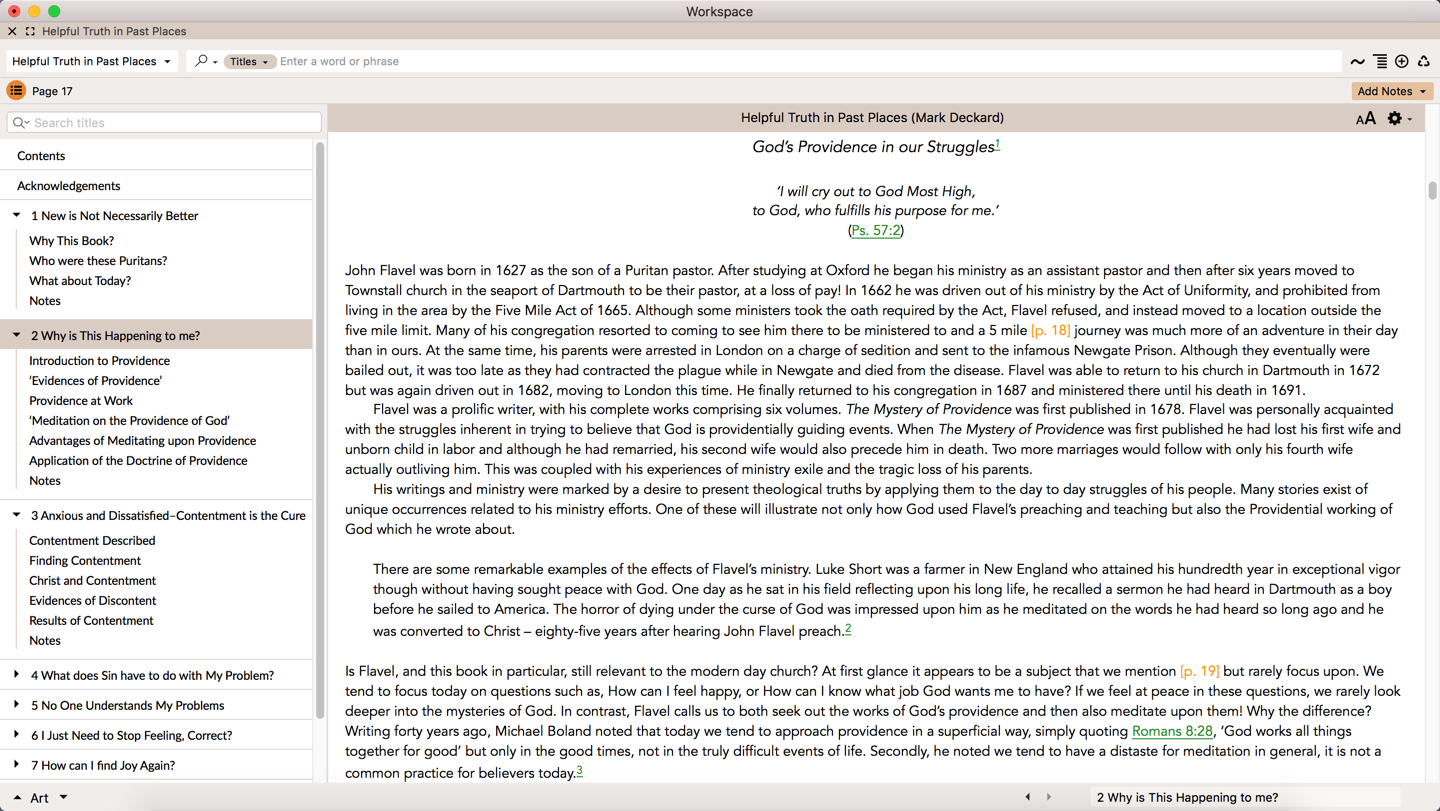Click the reading pane vertical scrollbar
The height and width of the screenshot is (811, 1440).
[1432, 190]
